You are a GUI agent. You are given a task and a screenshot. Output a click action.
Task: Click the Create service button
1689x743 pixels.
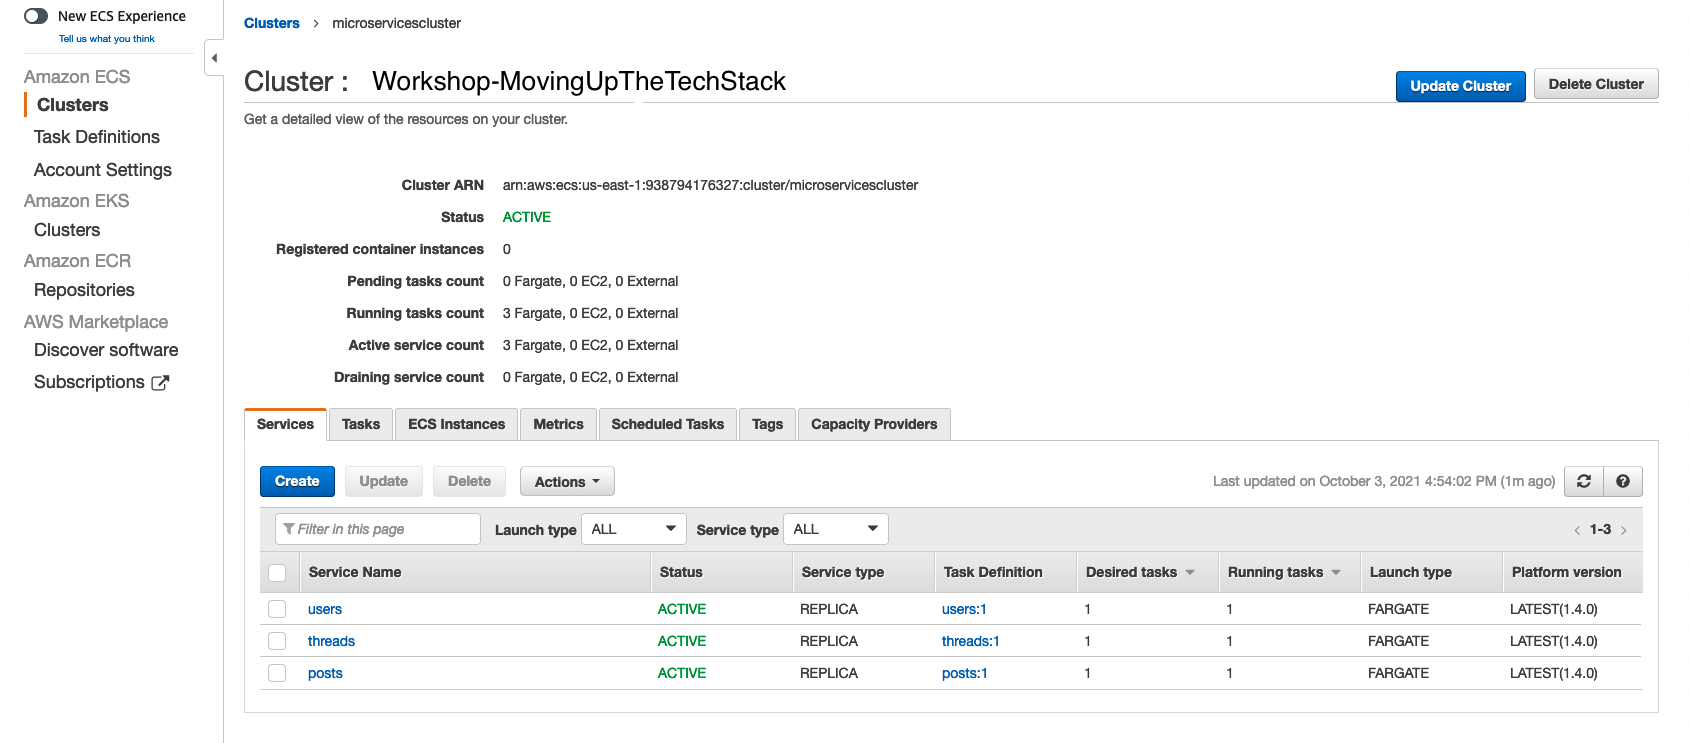coord(297,481)
